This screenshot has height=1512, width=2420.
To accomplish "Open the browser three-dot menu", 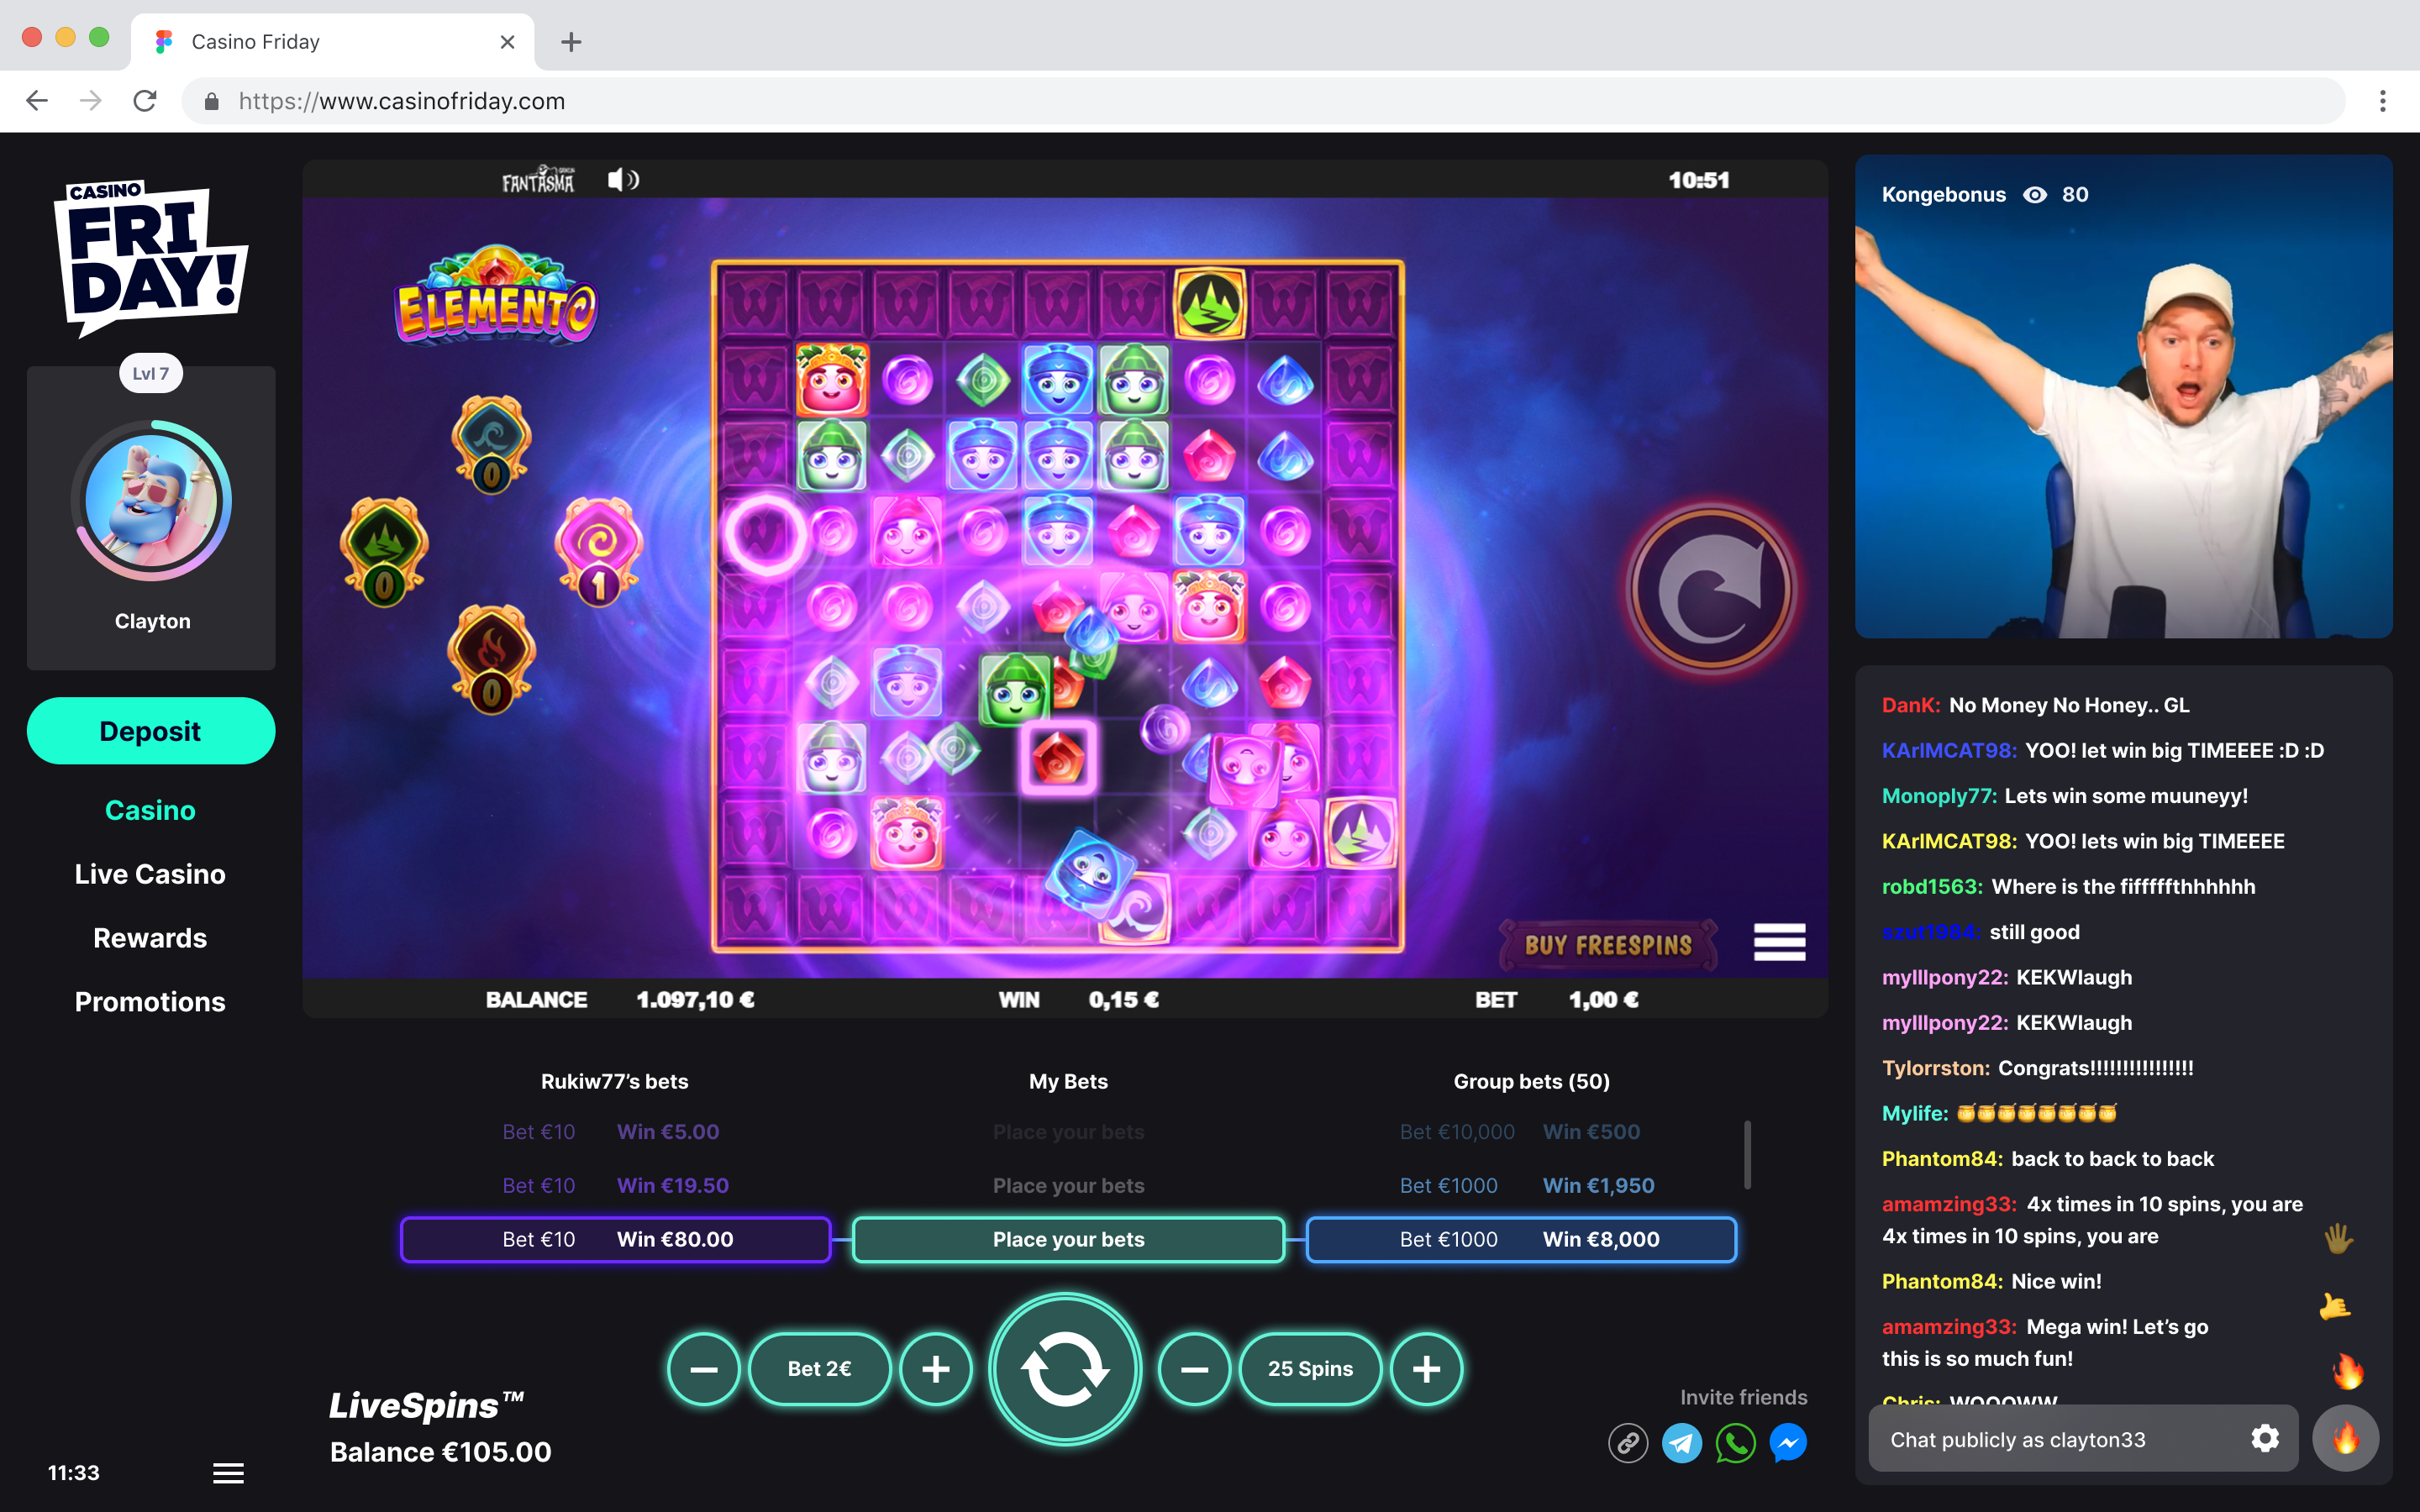I will [x=2383, y=101].
